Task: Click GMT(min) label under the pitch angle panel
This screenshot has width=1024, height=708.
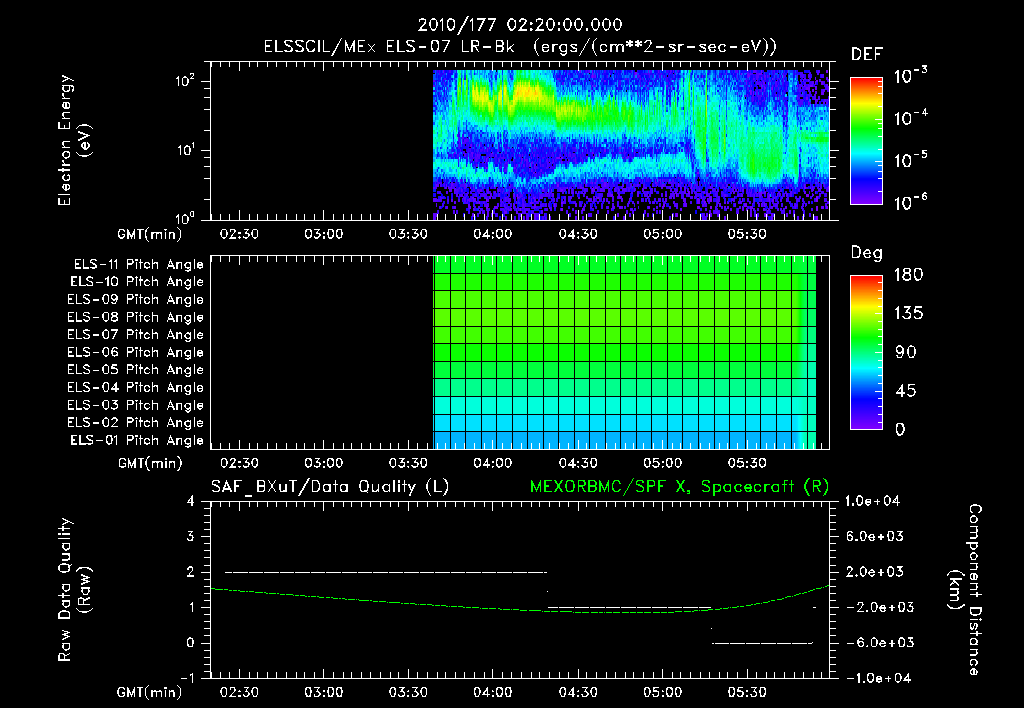Action: (x=150, y=463)
